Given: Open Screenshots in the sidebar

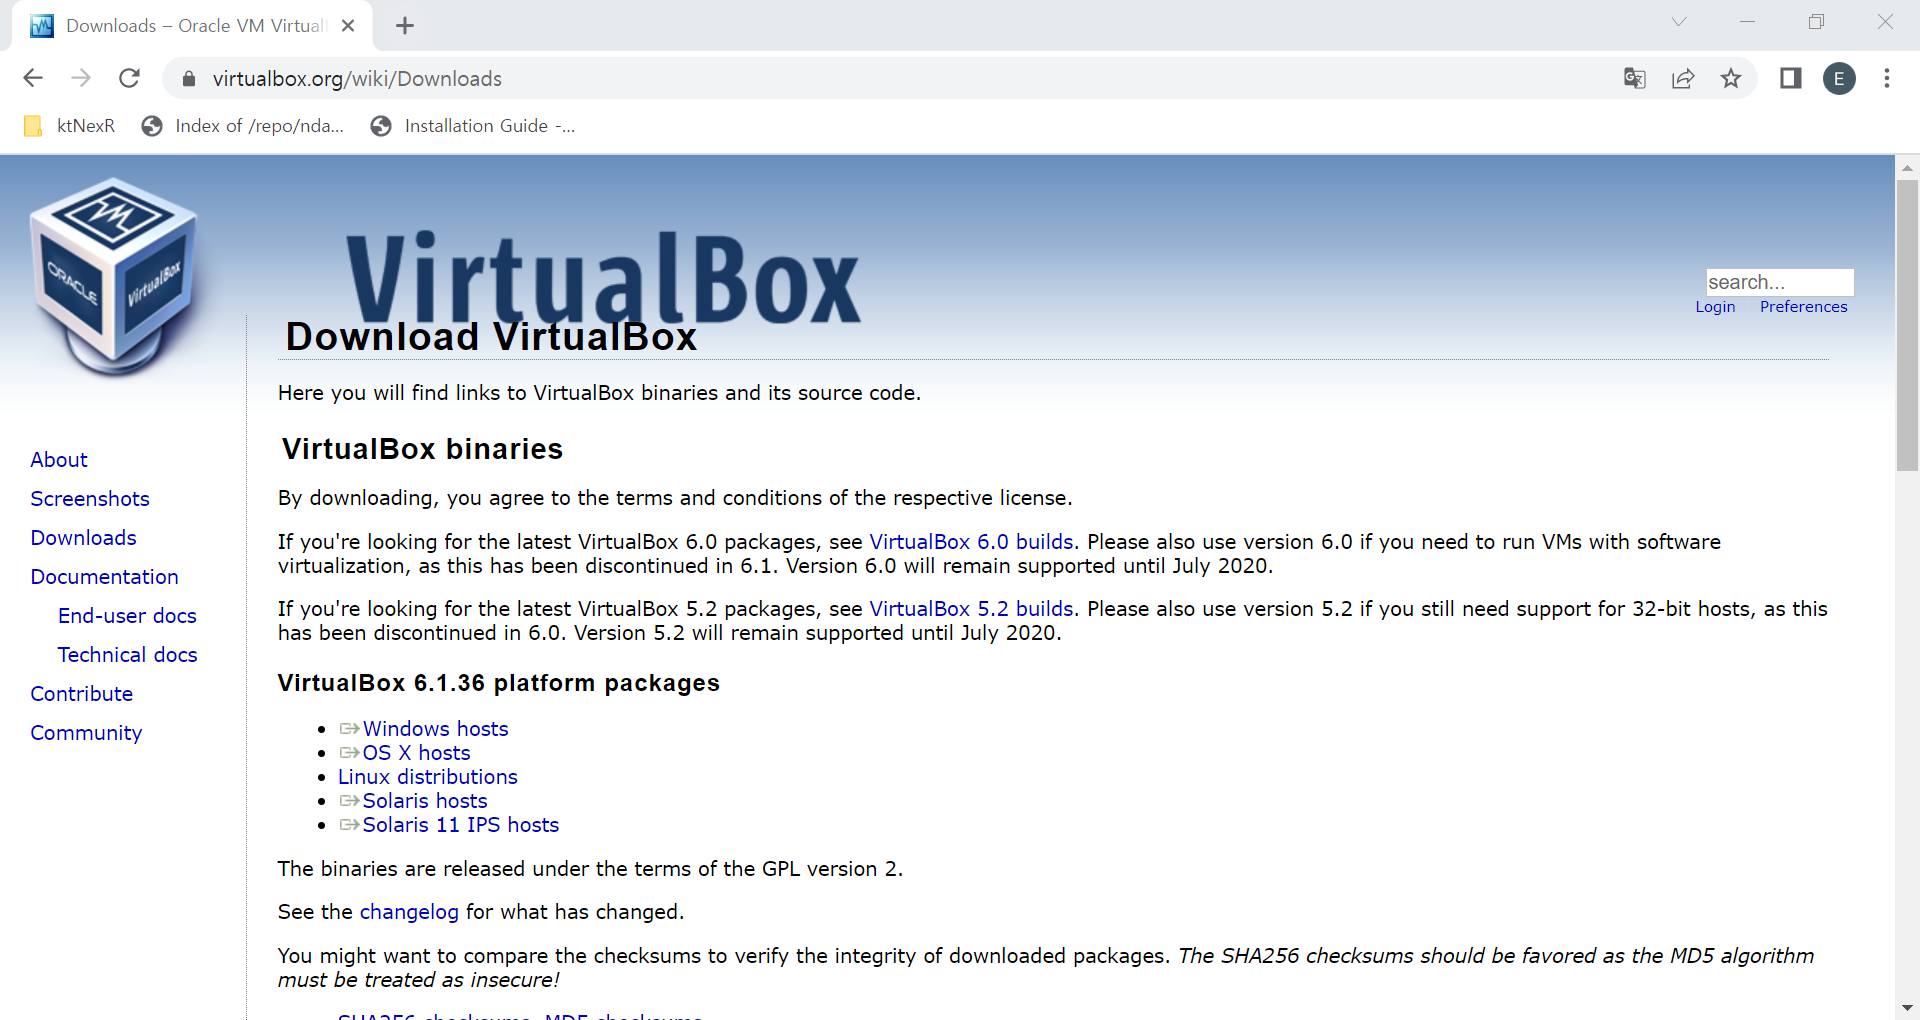Looking at the screenshot, I should (90, 499).
